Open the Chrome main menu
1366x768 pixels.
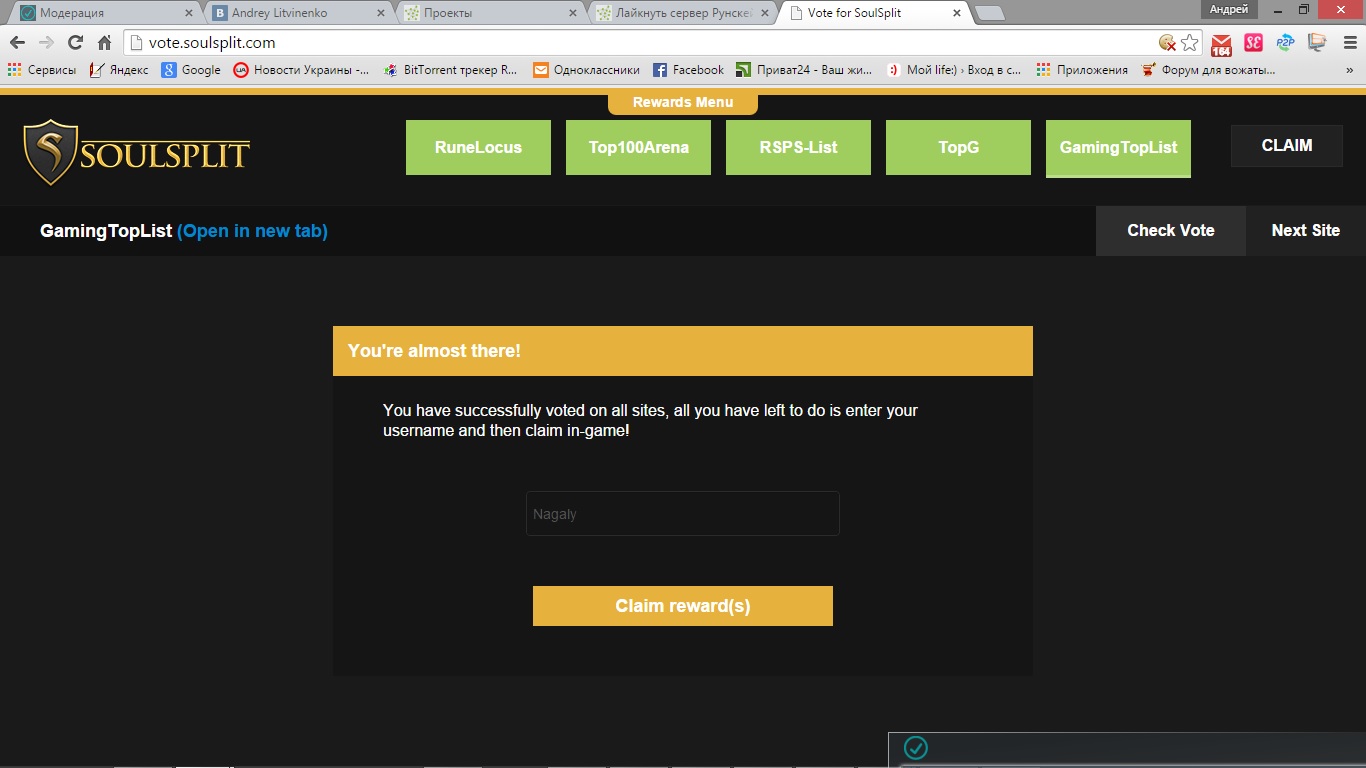(x=1349, y=43)
